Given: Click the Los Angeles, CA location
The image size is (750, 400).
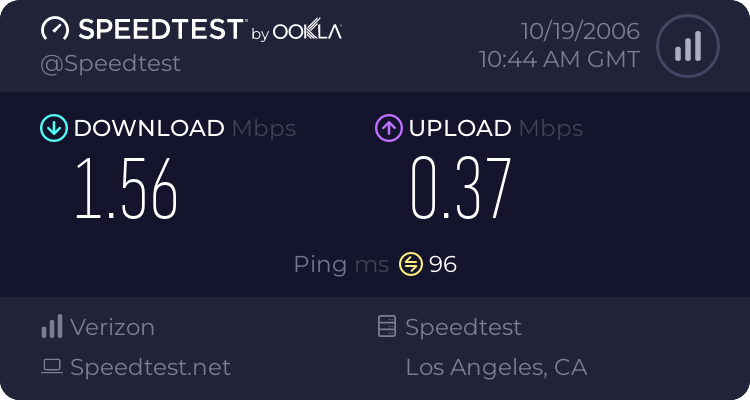Looking at the screenshot, I should click(x=496, y=367).
